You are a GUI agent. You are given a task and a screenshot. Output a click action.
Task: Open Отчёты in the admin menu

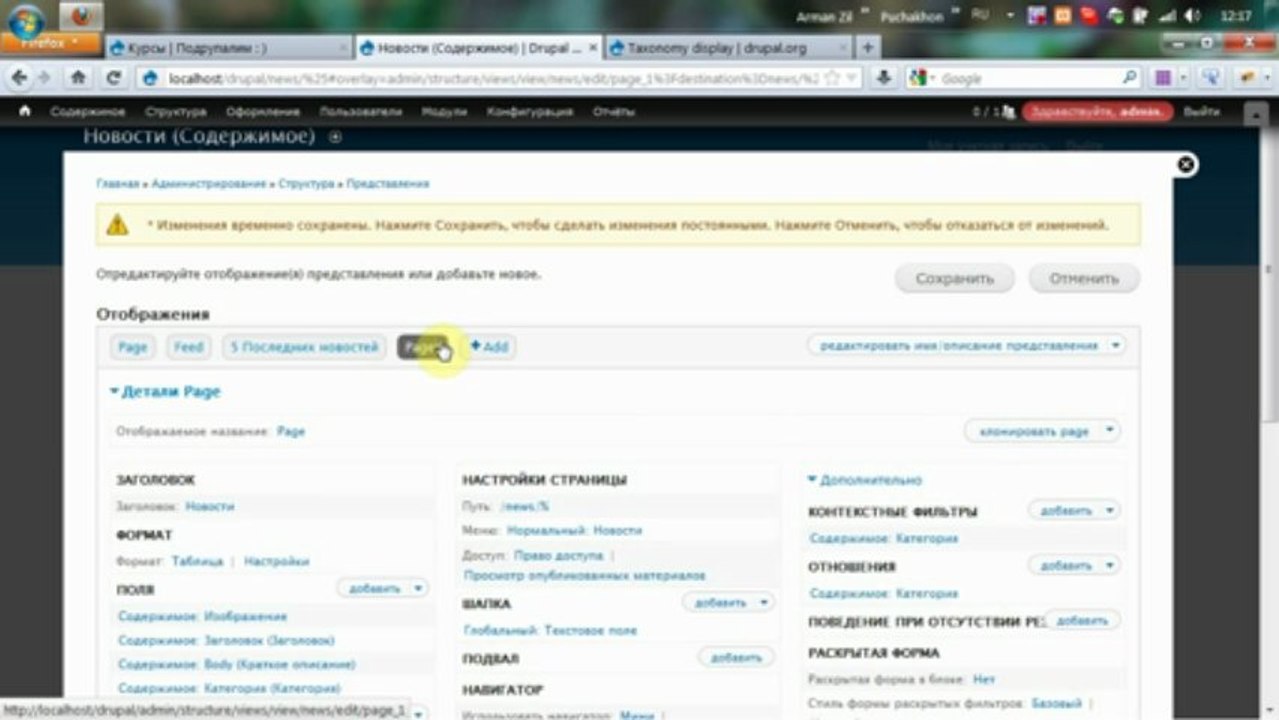point(613,112)
